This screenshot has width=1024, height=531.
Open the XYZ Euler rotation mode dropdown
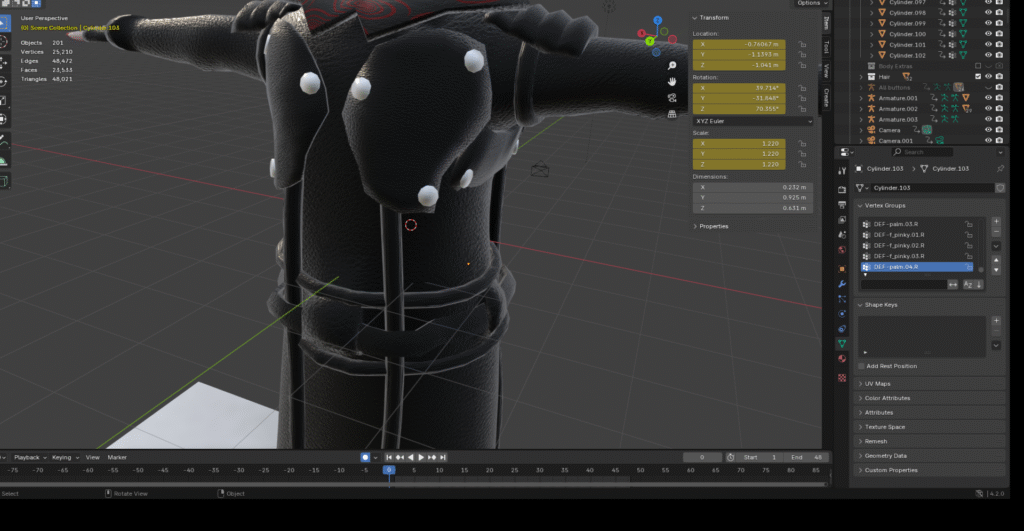(x=753, y=121)
